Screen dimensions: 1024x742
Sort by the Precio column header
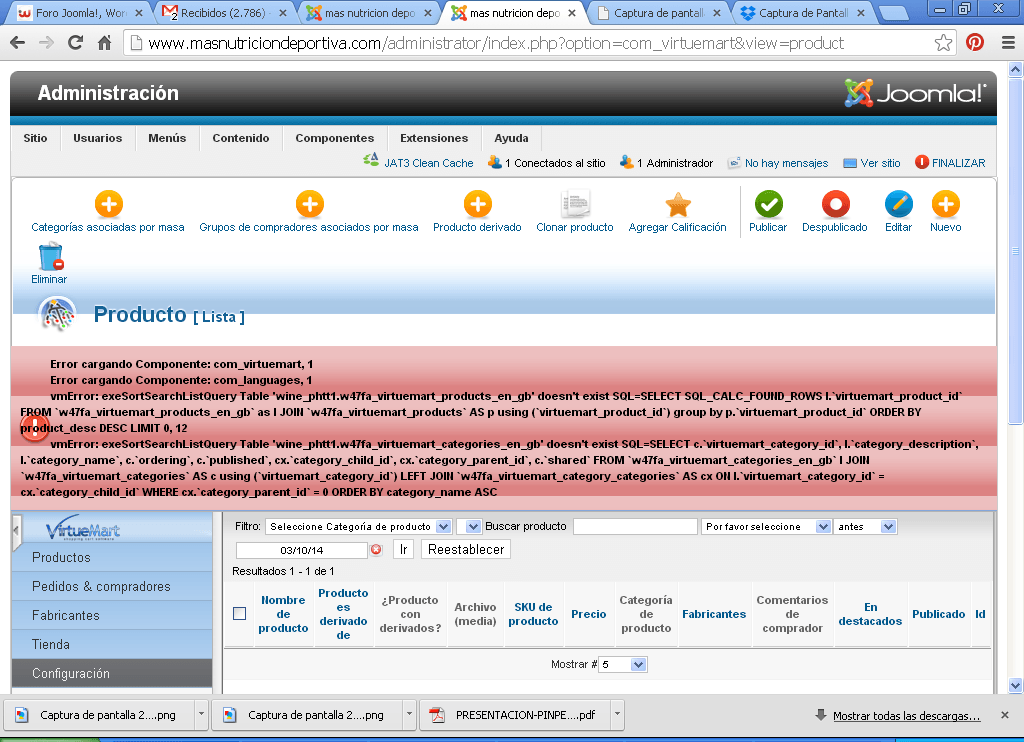click(588, 614)
